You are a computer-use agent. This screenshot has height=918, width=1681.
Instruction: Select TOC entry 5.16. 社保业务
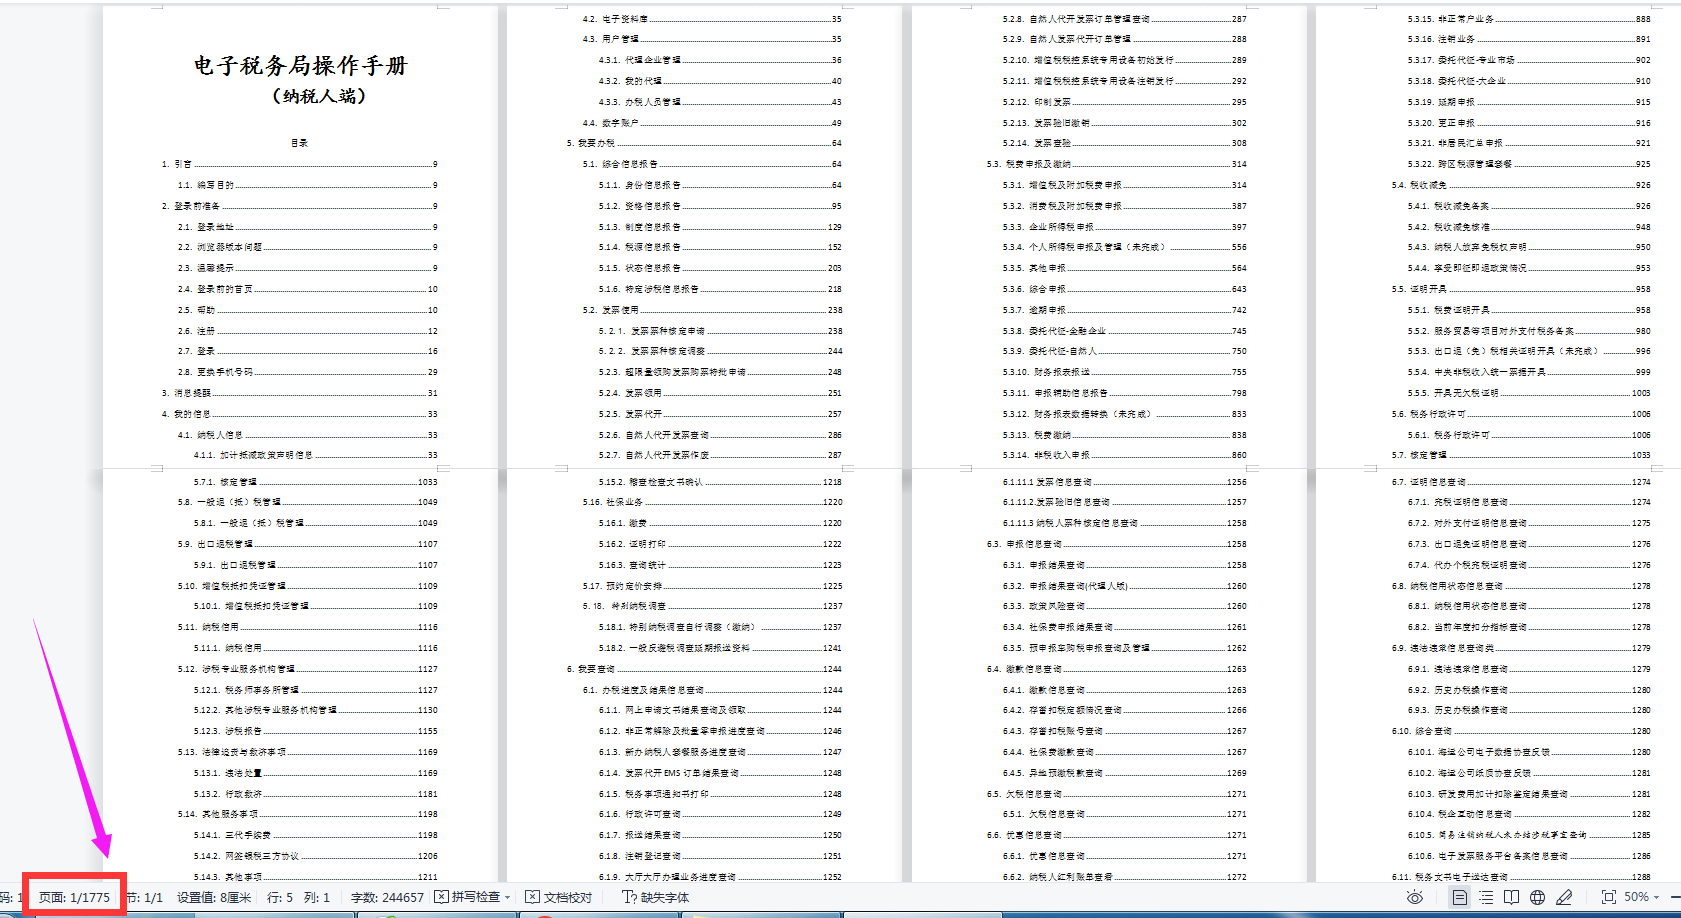click(712, 502)
